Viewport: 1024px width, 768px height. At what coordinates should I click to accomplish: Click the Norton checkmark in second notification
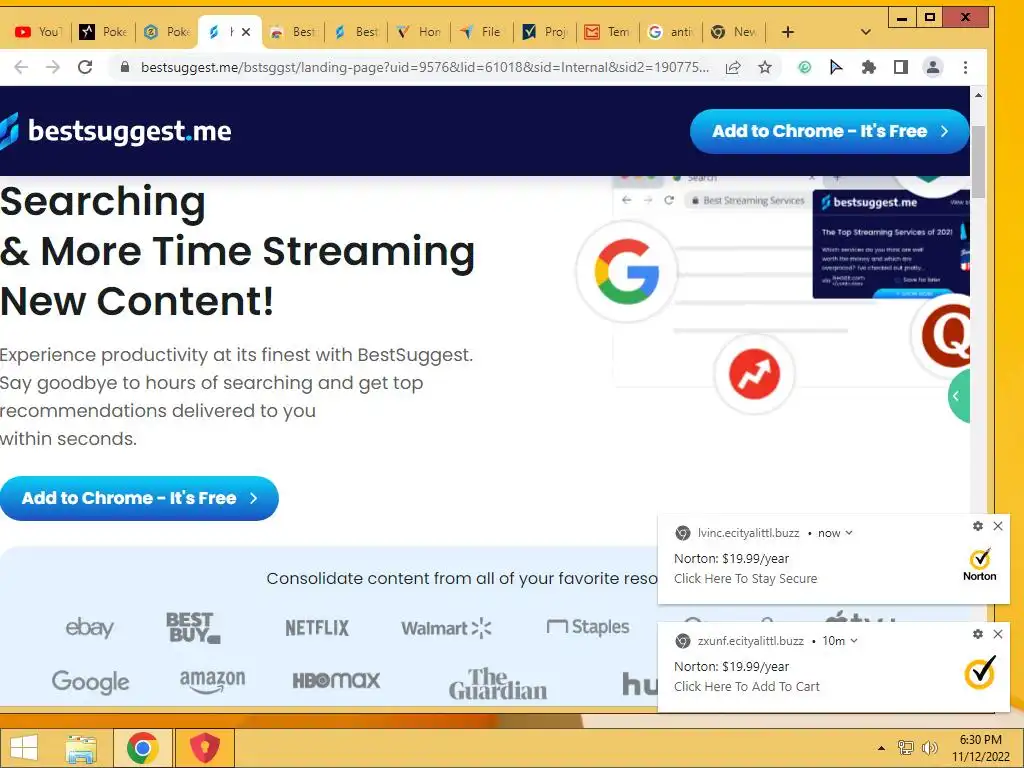[x=980, y=672]
